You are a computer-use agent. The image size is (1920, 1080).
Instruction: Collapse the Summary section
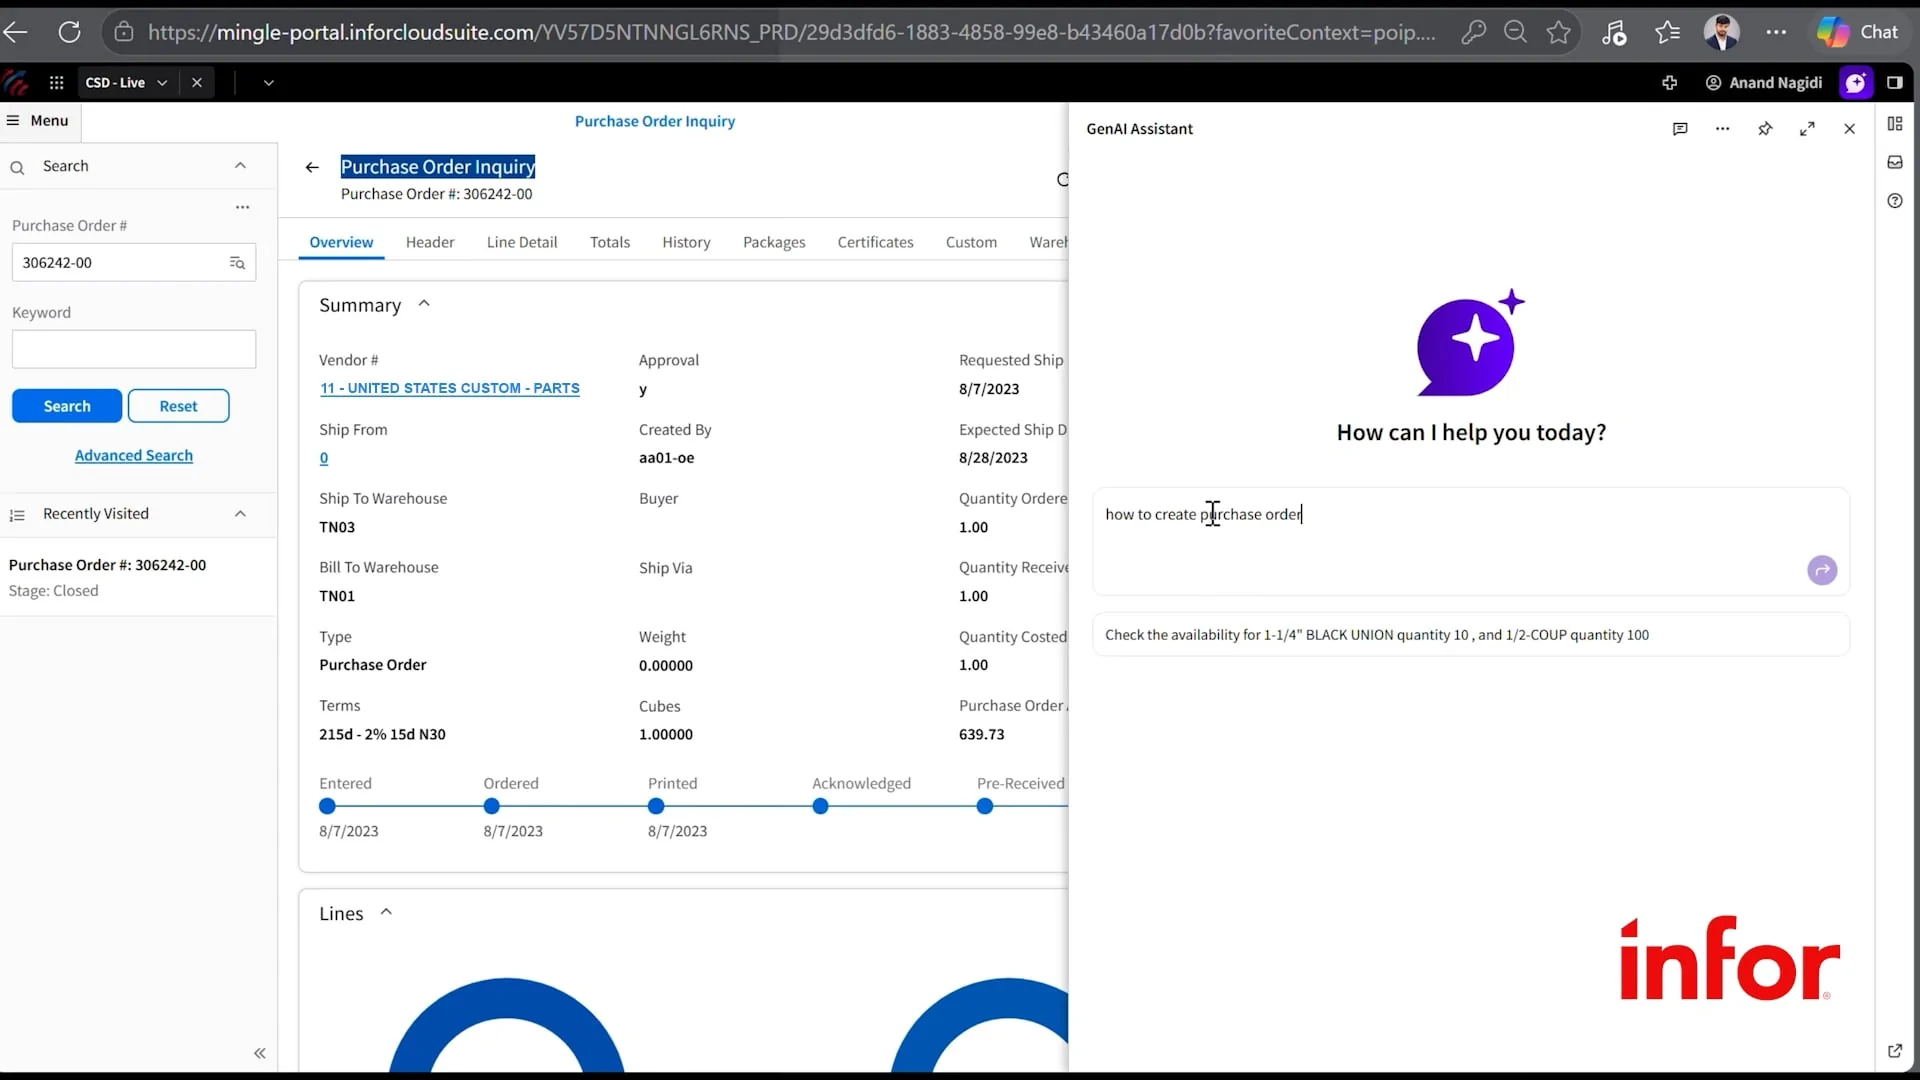[424, 304]
